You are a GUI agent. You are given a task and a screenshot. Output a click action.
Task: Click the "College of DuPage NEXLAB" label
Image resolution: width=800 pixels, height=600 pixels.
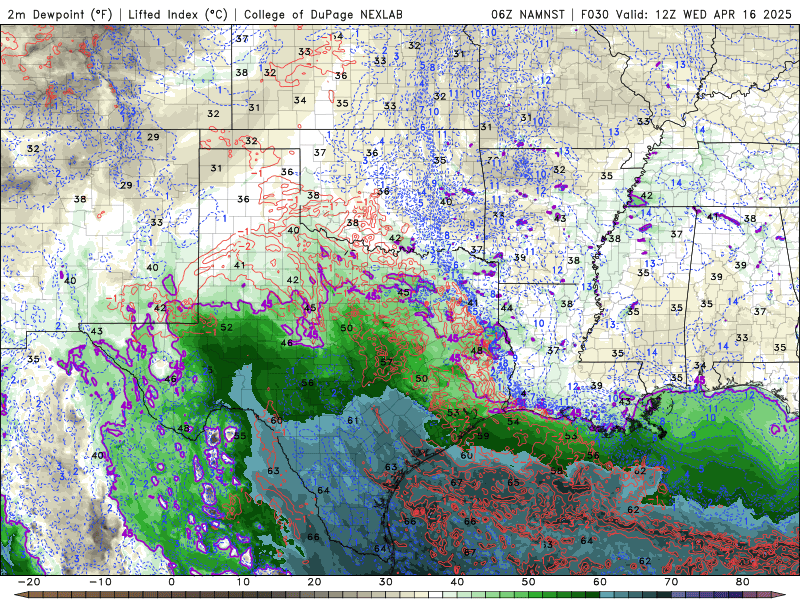[x=323, y=14]
